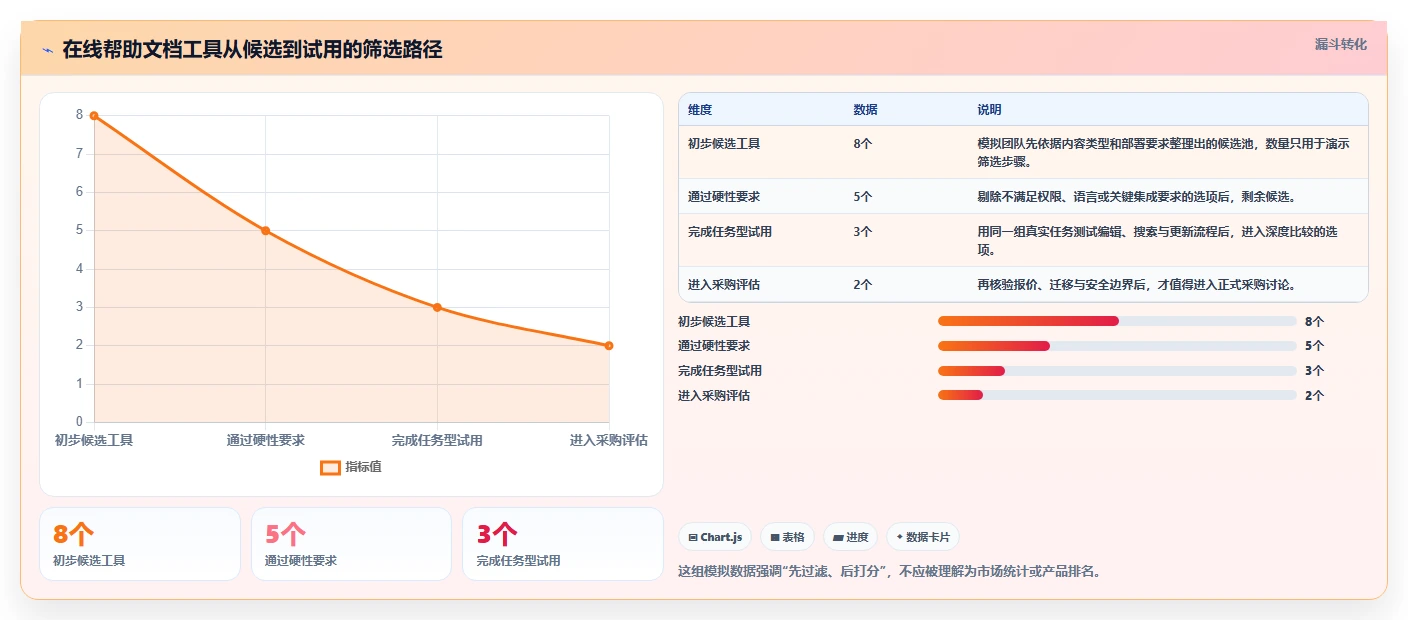
Task: Click the 进入采购评估 progress bar
Action: click(x=1117, y=395)
